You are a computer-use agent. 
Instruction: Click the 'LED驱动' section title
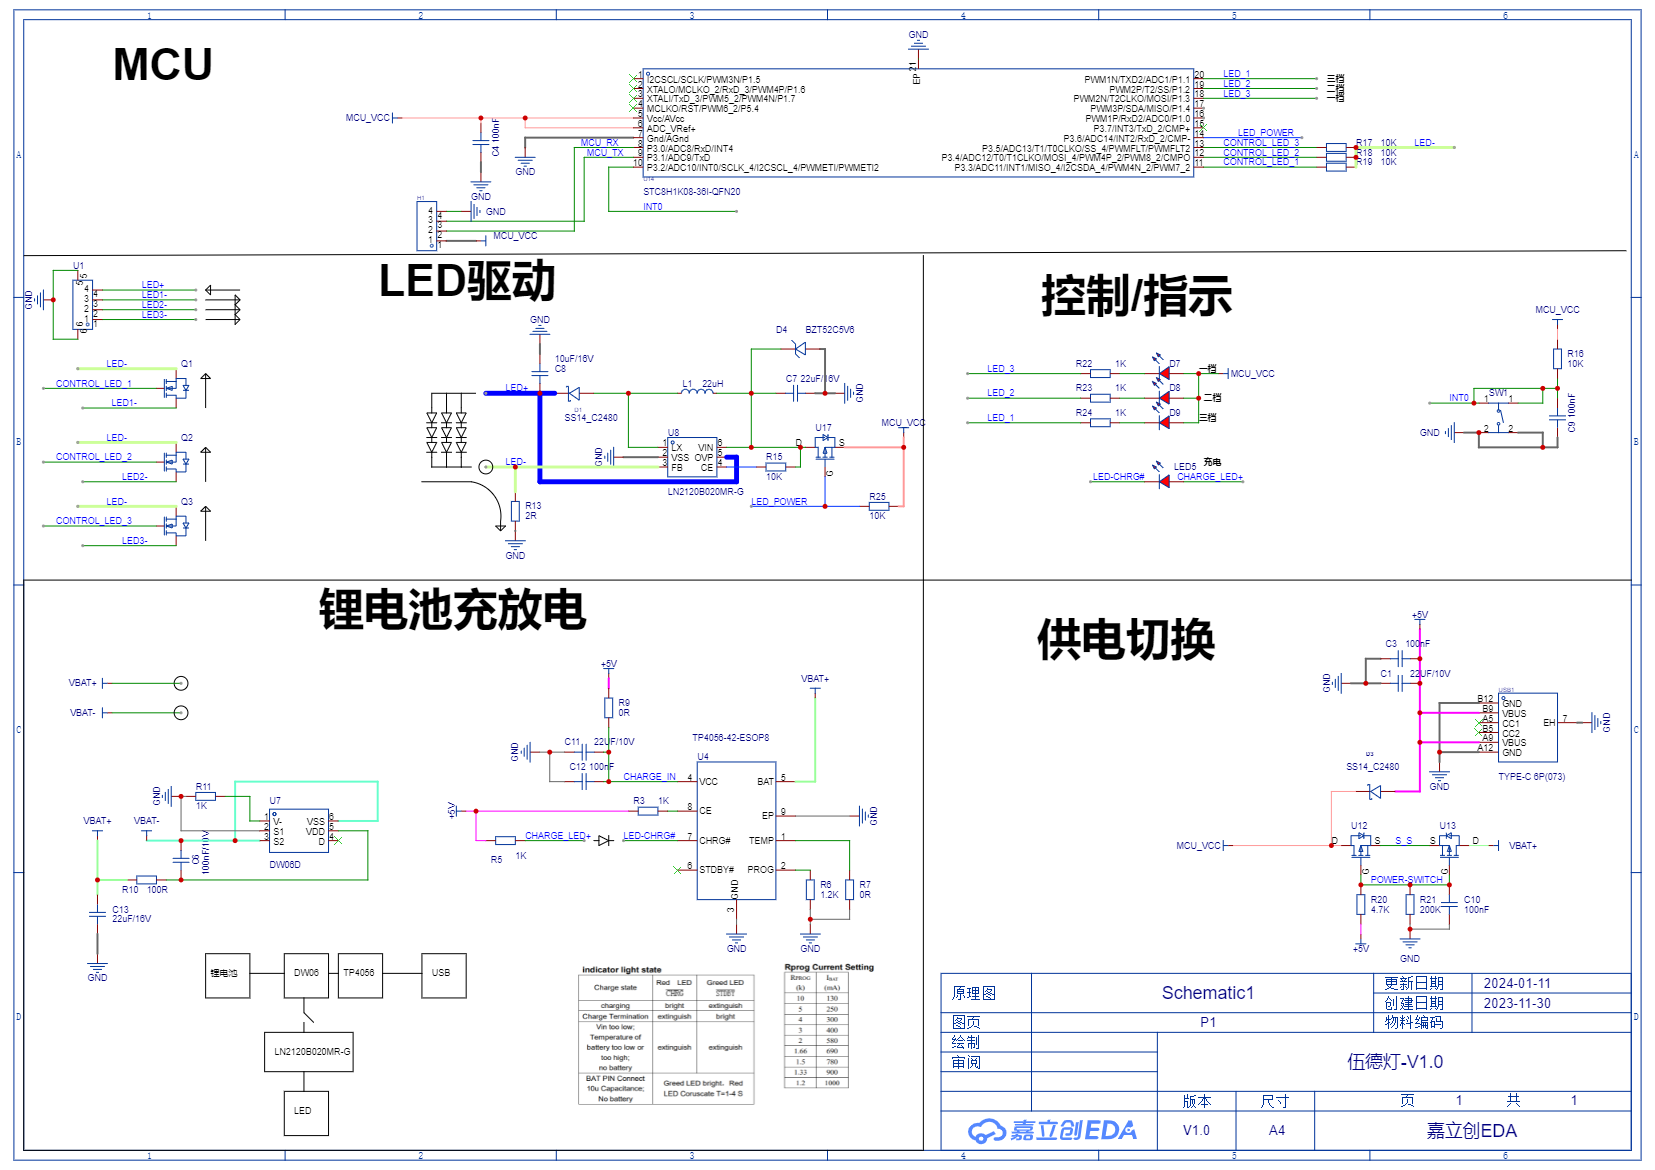pyautogui.click(x=466, y=282)
